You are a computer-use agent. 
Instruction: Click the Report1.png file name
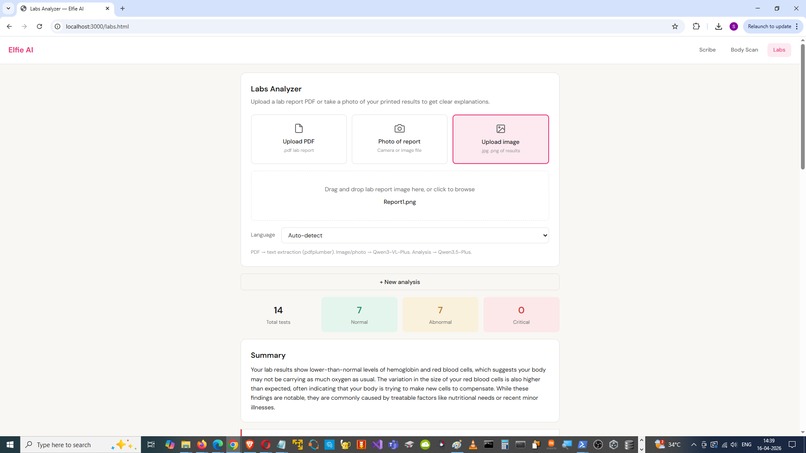pyautogui.click(x=399, y=202)
